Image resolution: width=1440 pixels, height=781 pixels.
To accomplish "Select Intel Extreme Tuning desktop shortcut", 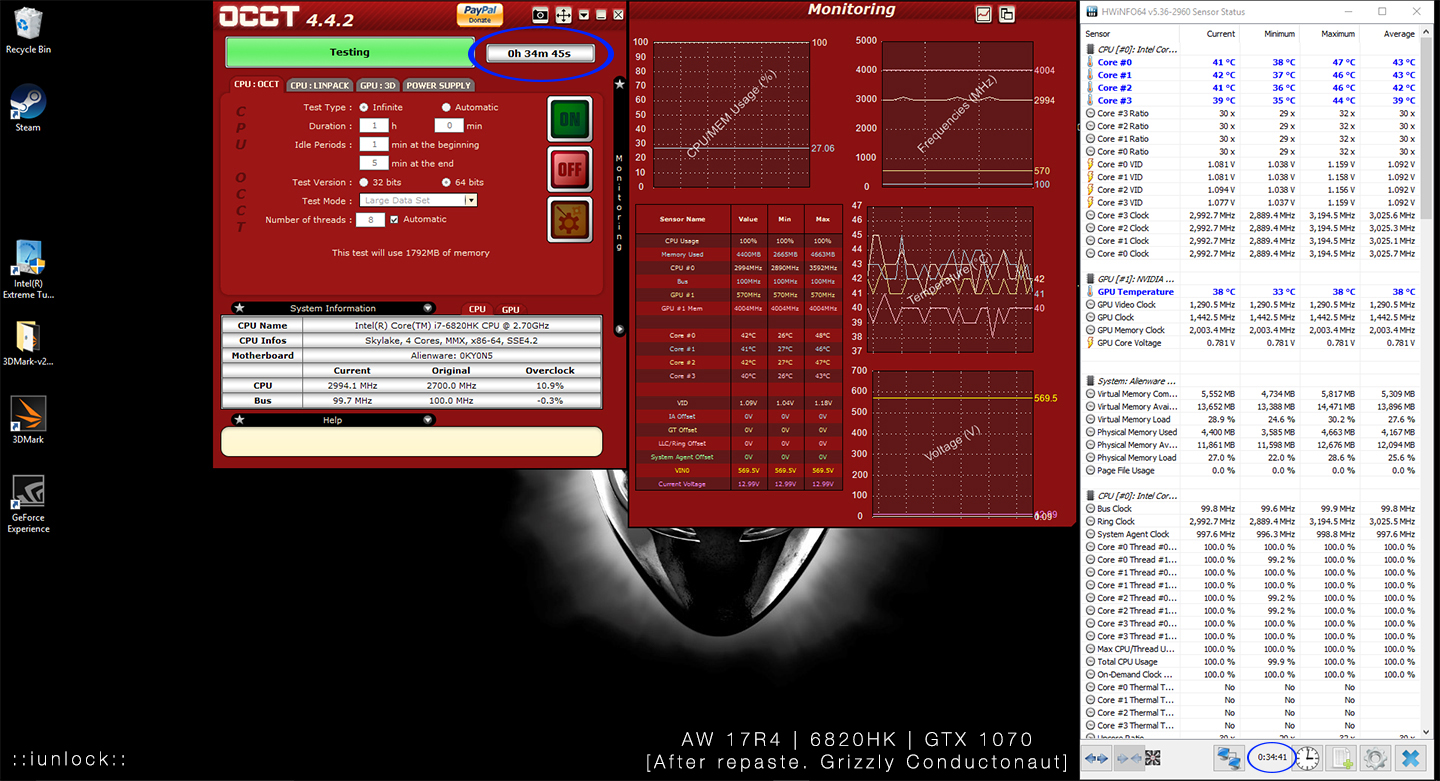I will 28,269.
